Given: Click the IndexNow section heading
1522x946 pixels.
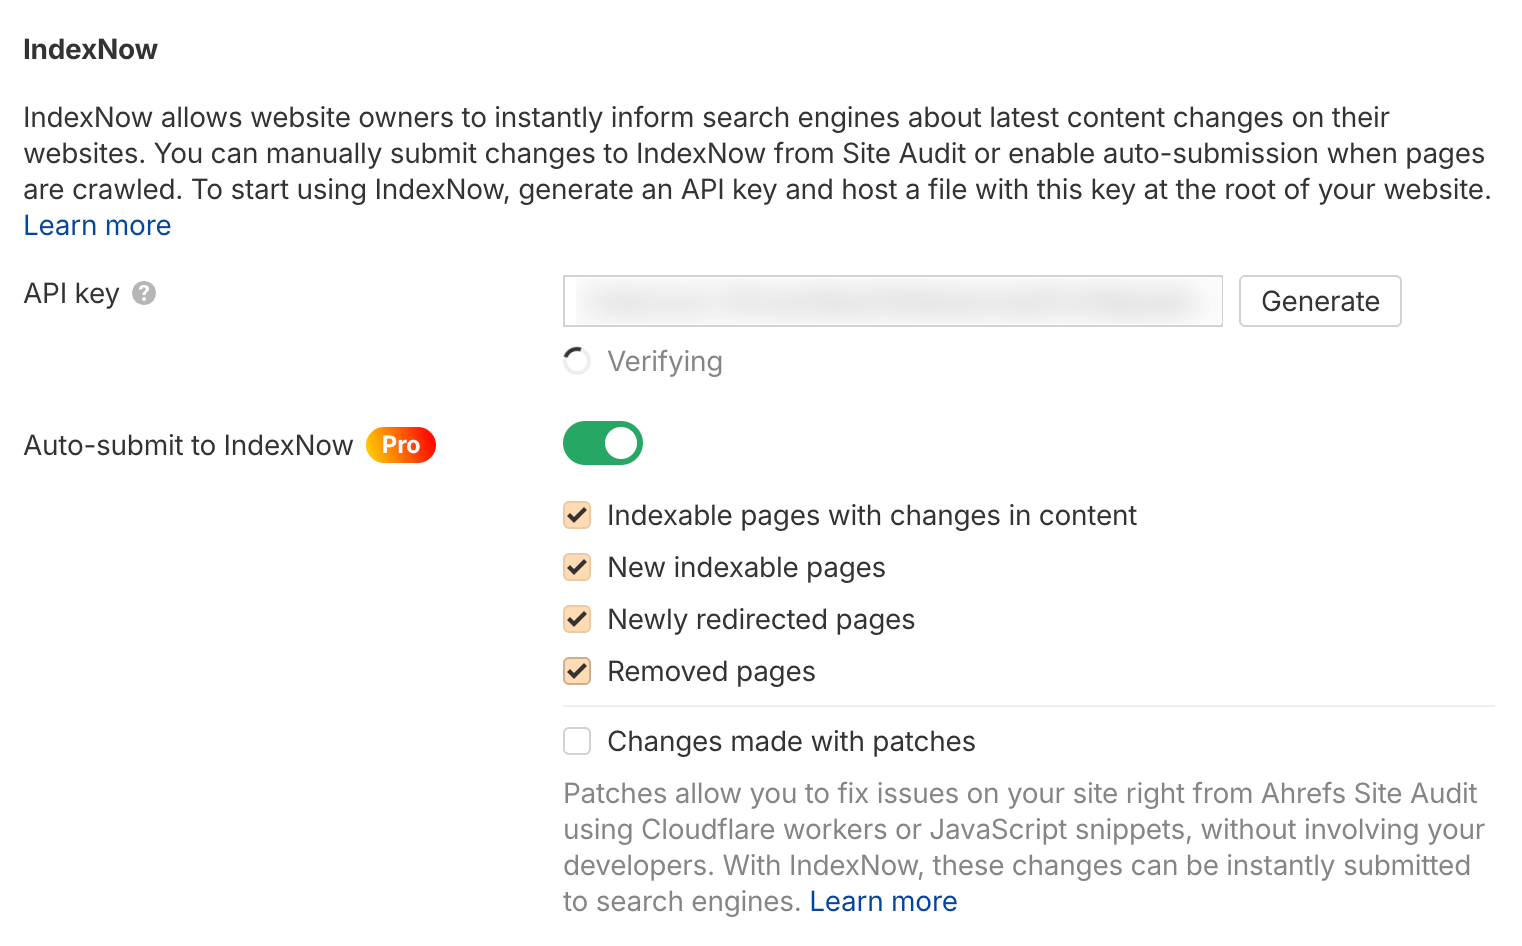Looking at the screenshot, I should click(90, 48).
